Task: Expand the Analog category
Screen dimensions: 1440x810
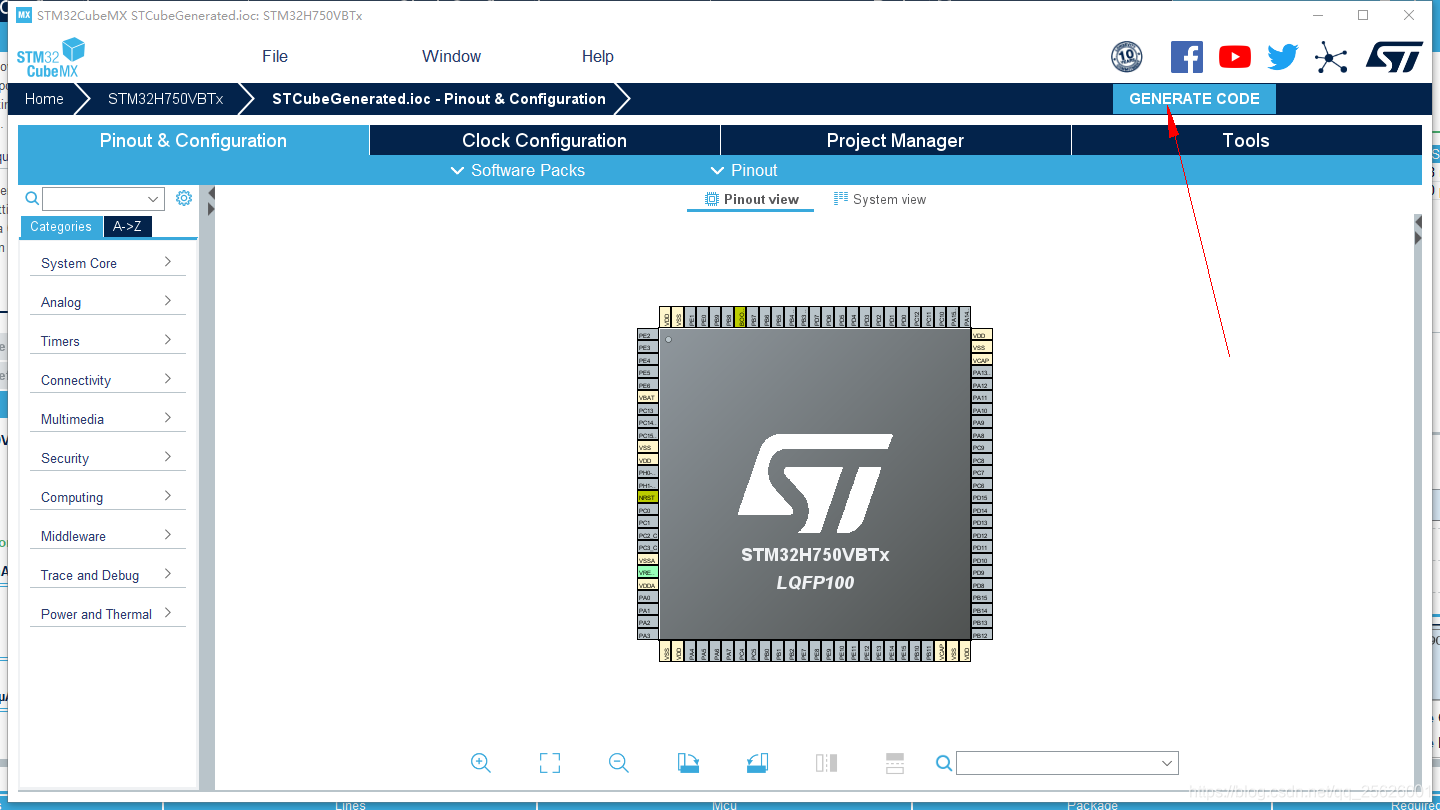Action: (x=108, y=302)
